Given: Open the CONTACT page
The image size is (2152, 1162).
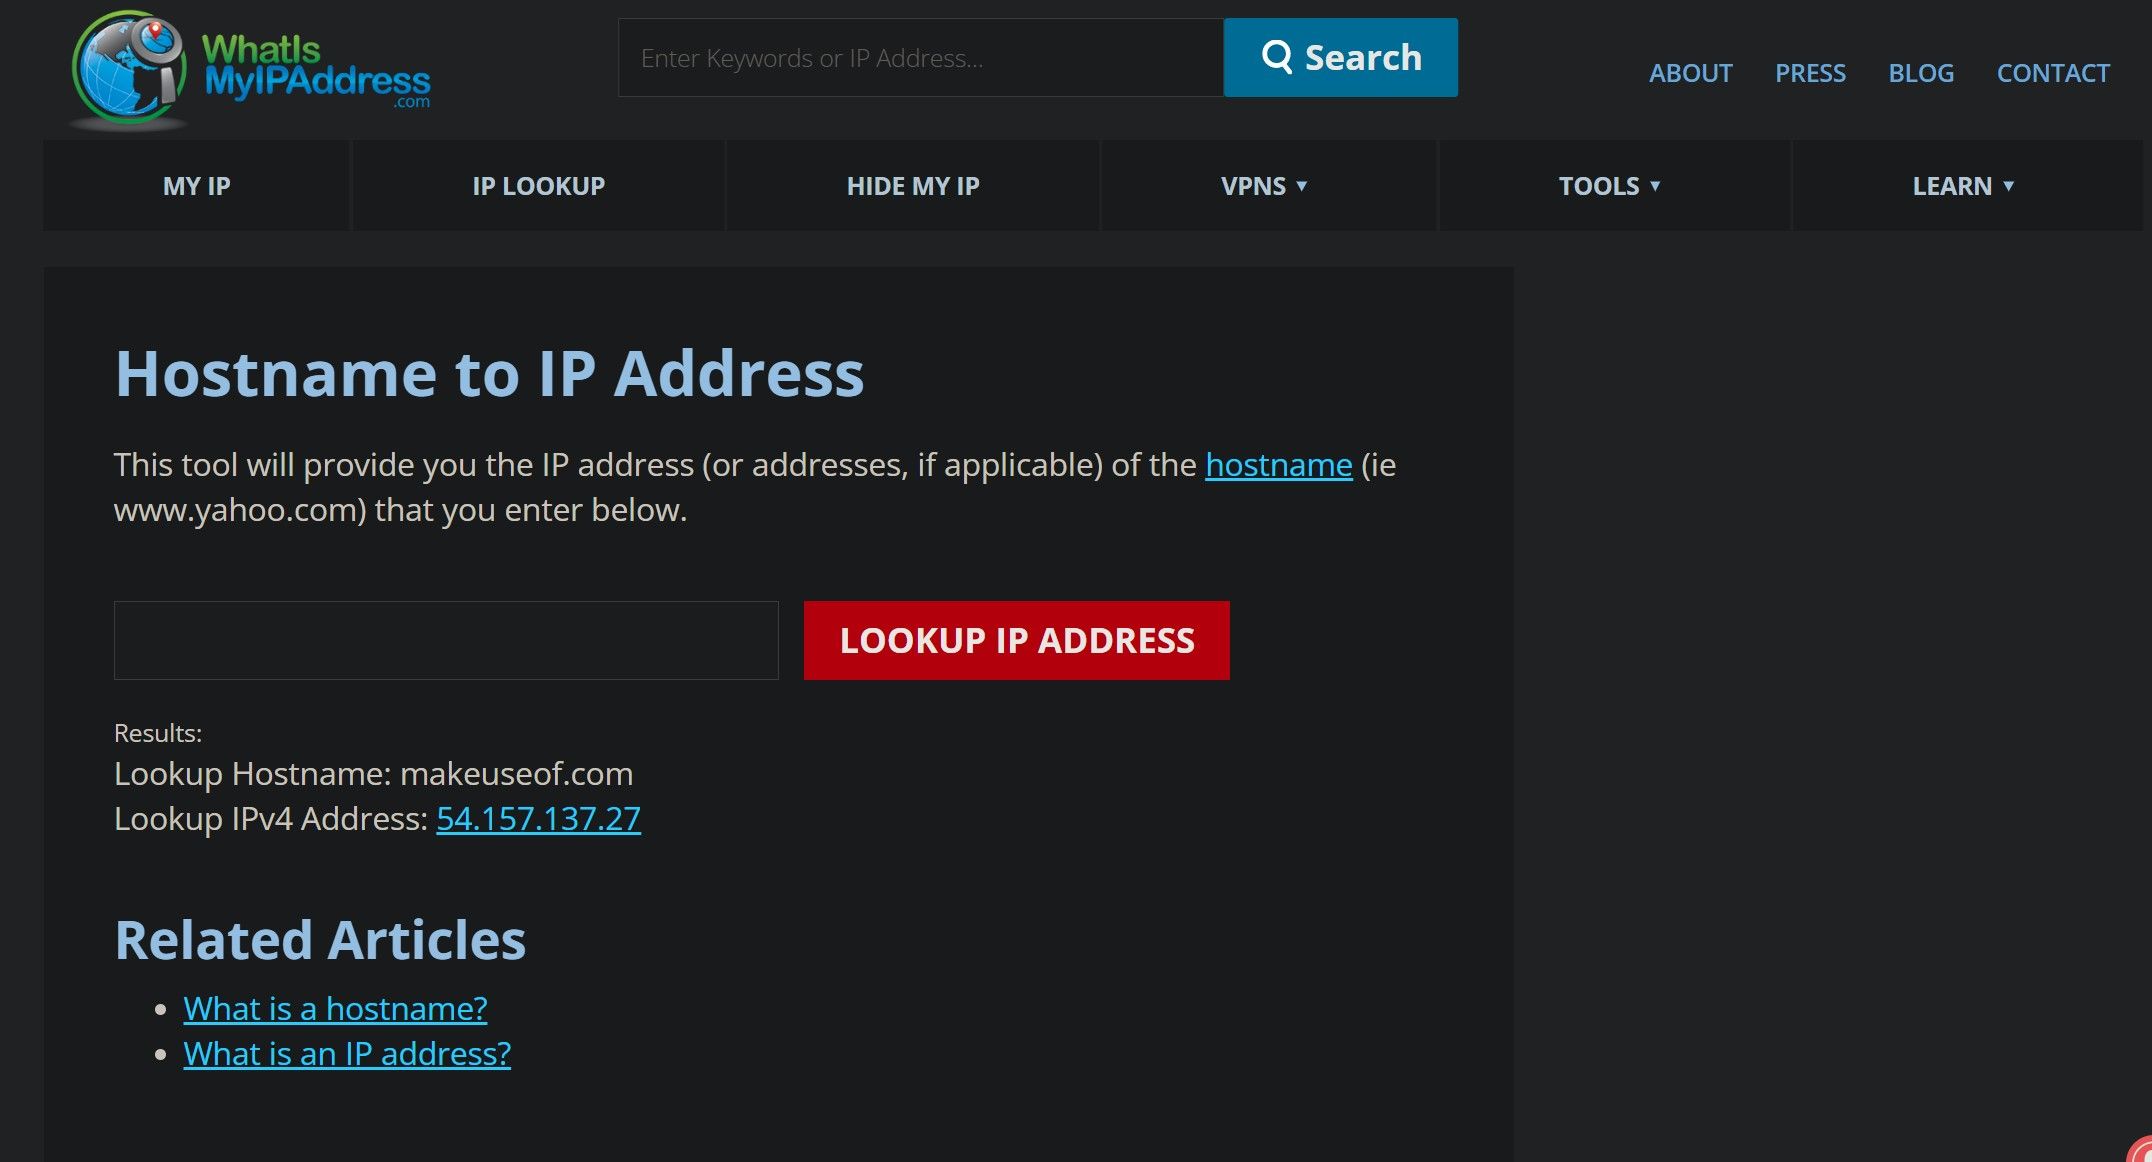Looking at the screenshot, I should [2053, 73].
